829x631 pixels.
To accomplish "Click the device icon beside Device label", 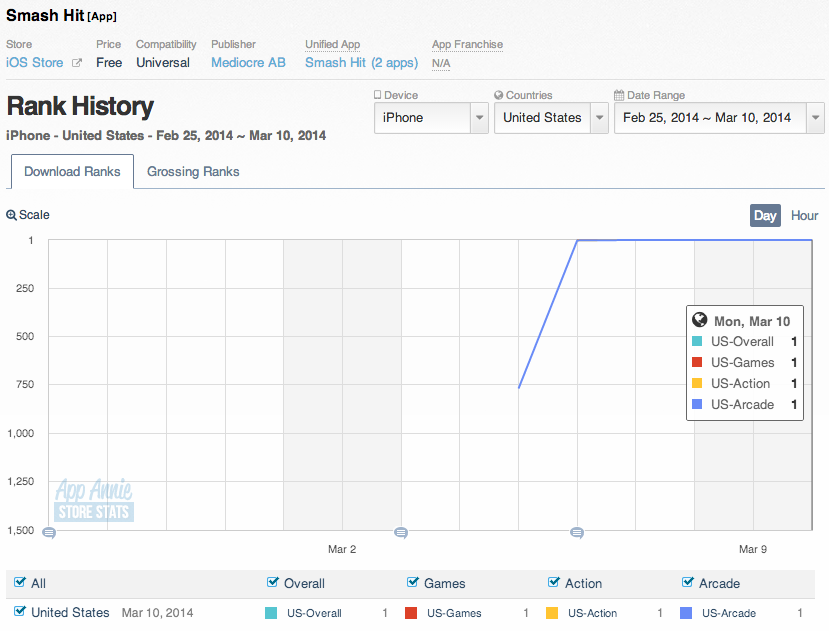I will pos(377,95).
